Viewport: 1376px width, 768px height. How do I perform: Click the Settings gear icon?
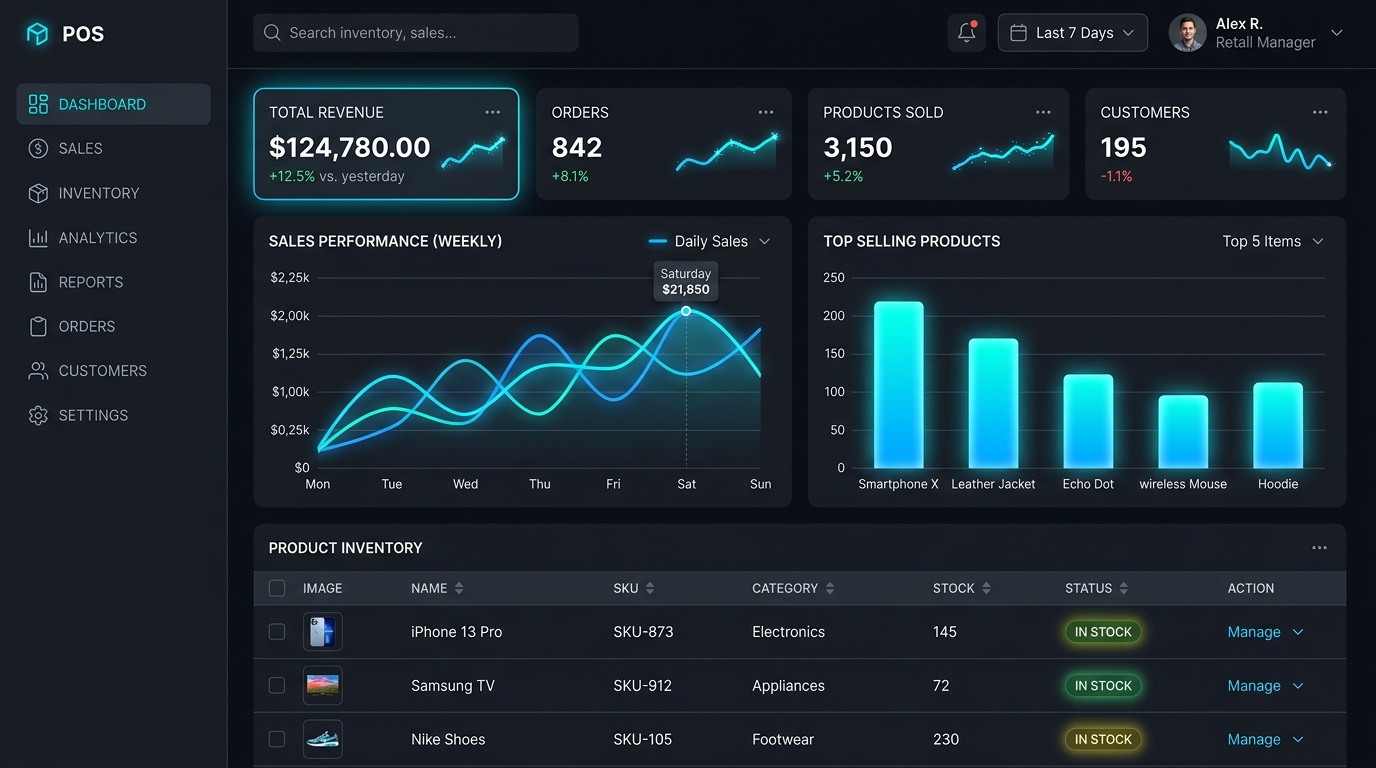click(38, 415)
